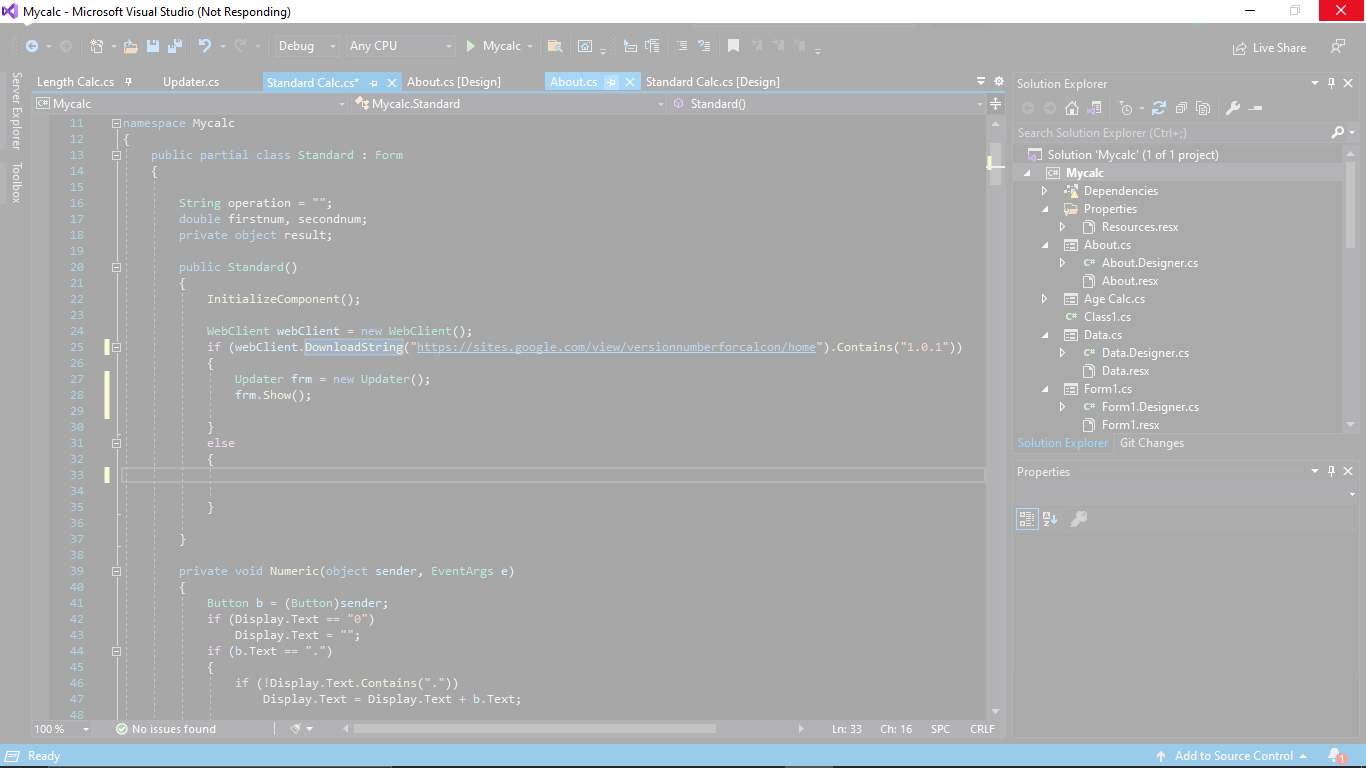This screenshot has width=1366, height=768.
Task: Click the Search Solution Explorer input field
Action: point(1172,132)
